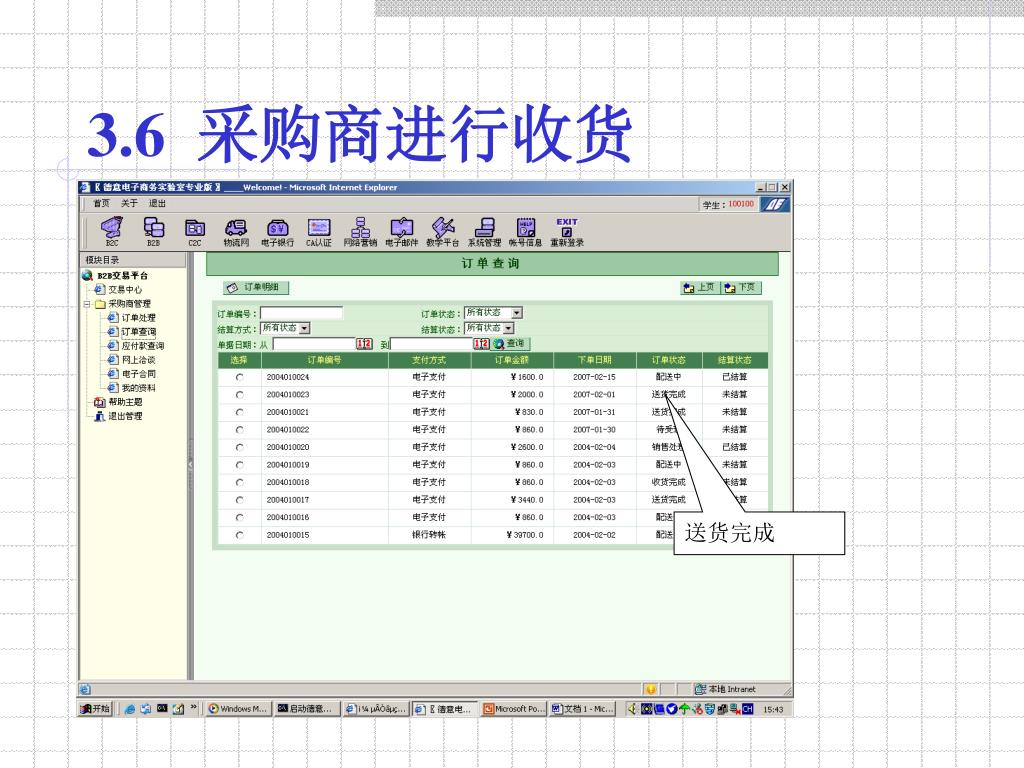
Task: Open the 网络营销 marketing icon
Action: pyautogui.click(x=360, y=231)
